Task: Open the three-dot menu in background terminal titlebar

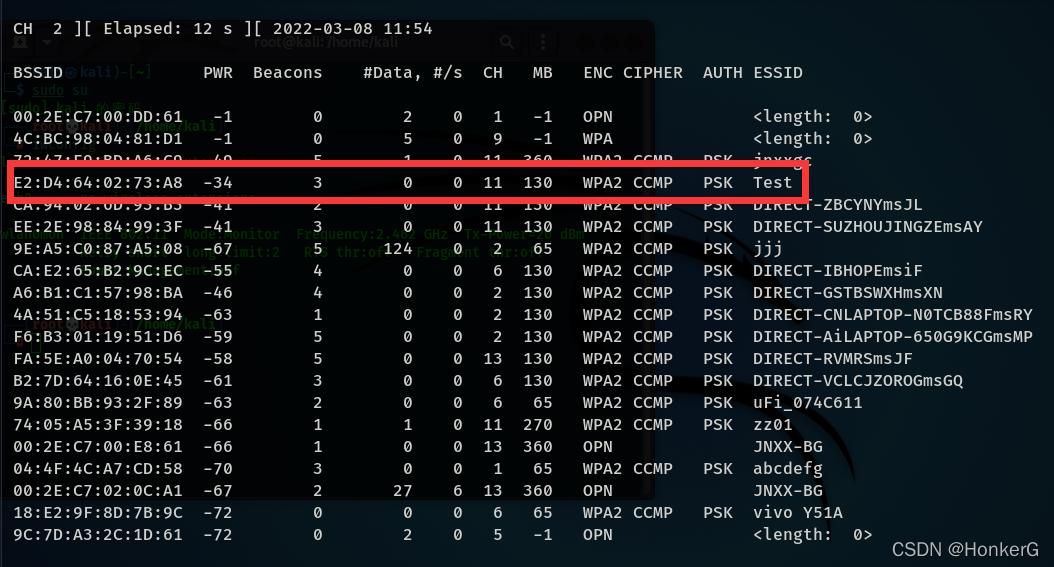Action: pos(542,43)
